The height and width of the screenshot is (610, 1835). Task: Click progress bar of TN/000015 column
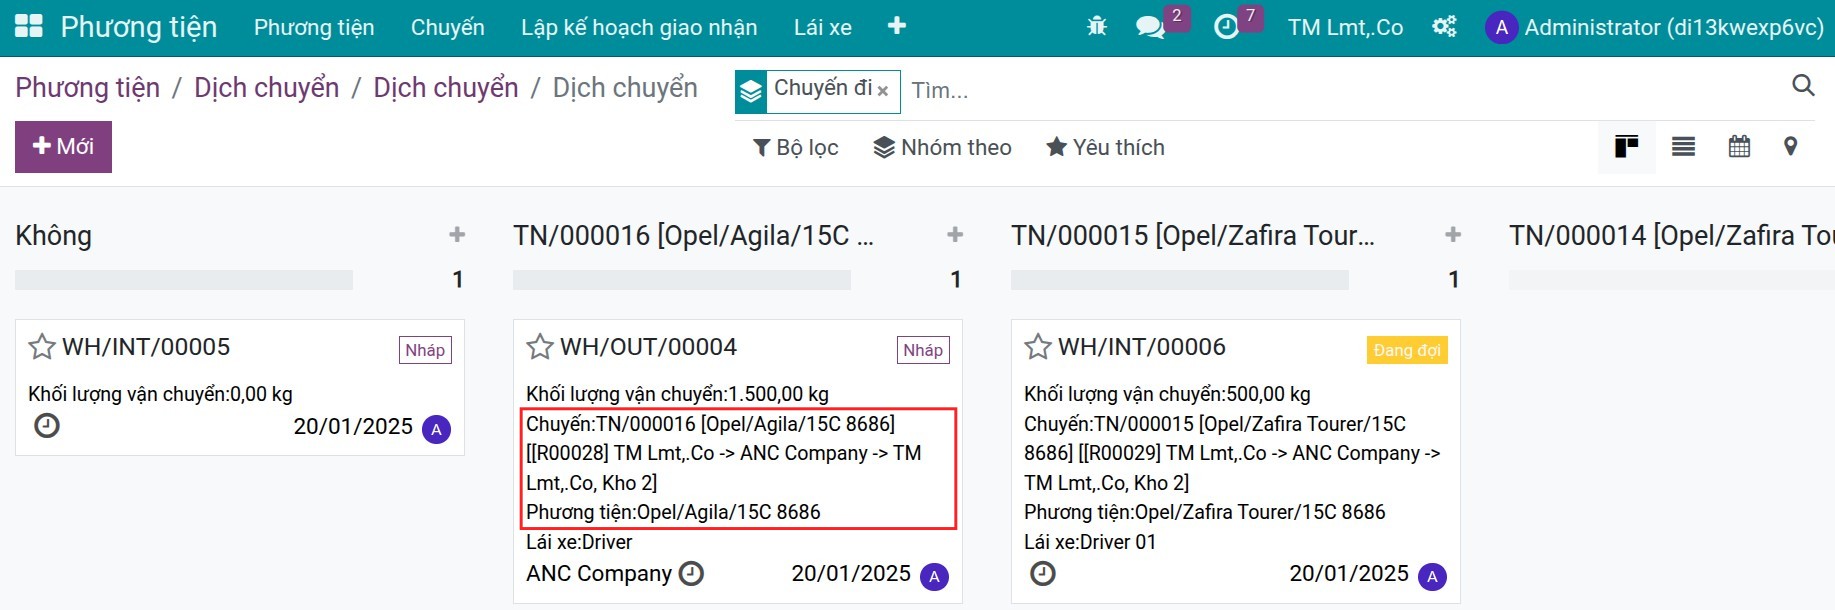point(1180,280)
